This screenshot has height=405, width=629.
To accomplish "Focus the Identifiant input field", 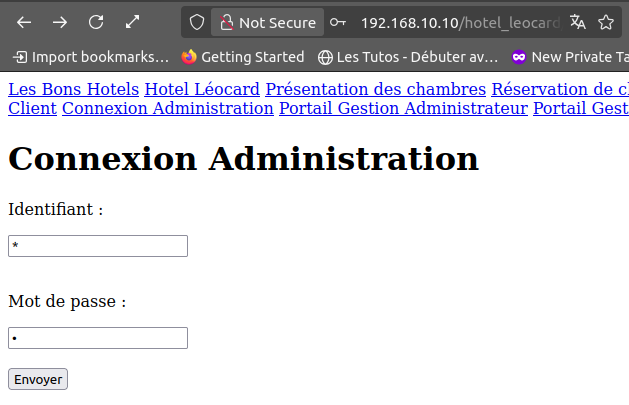I will point(98,246).
